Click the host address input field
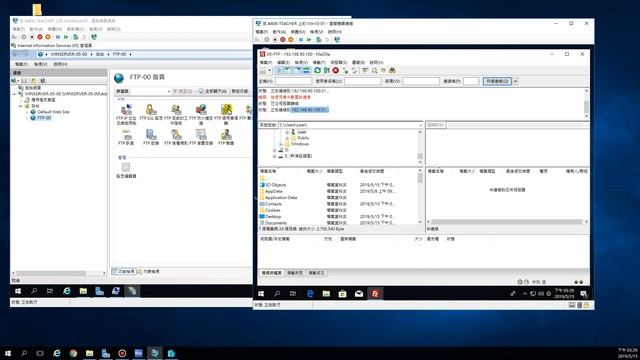The height and width of the screenshot is (360, 640). coord(293,81)
